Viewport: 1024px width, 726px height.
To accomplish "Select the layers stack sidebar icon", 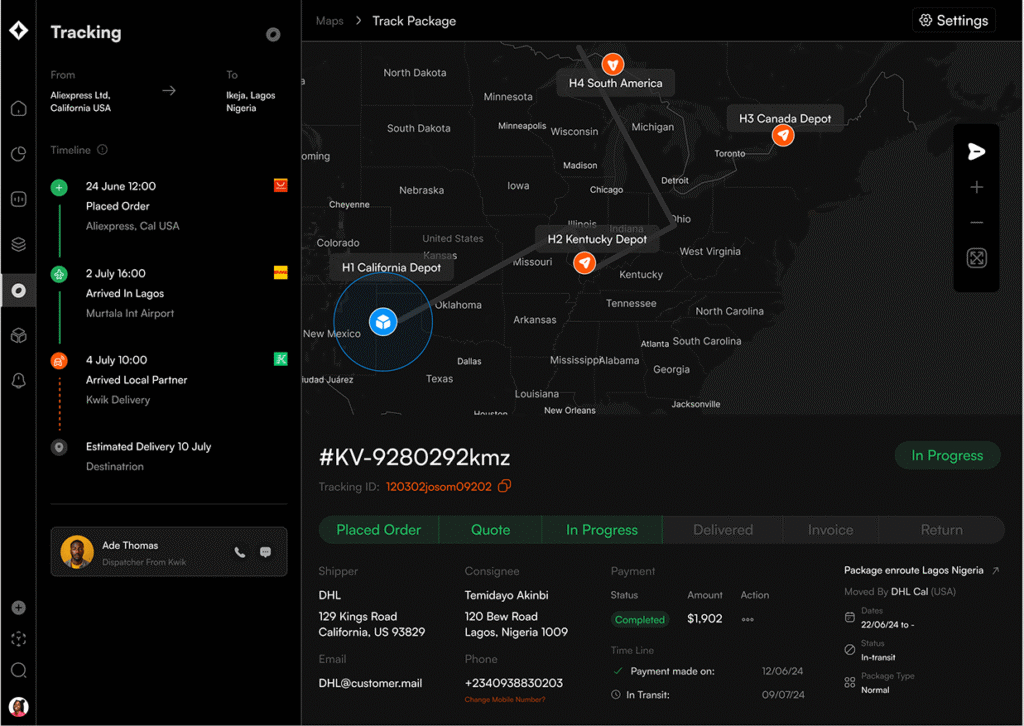I will [18, 245].
